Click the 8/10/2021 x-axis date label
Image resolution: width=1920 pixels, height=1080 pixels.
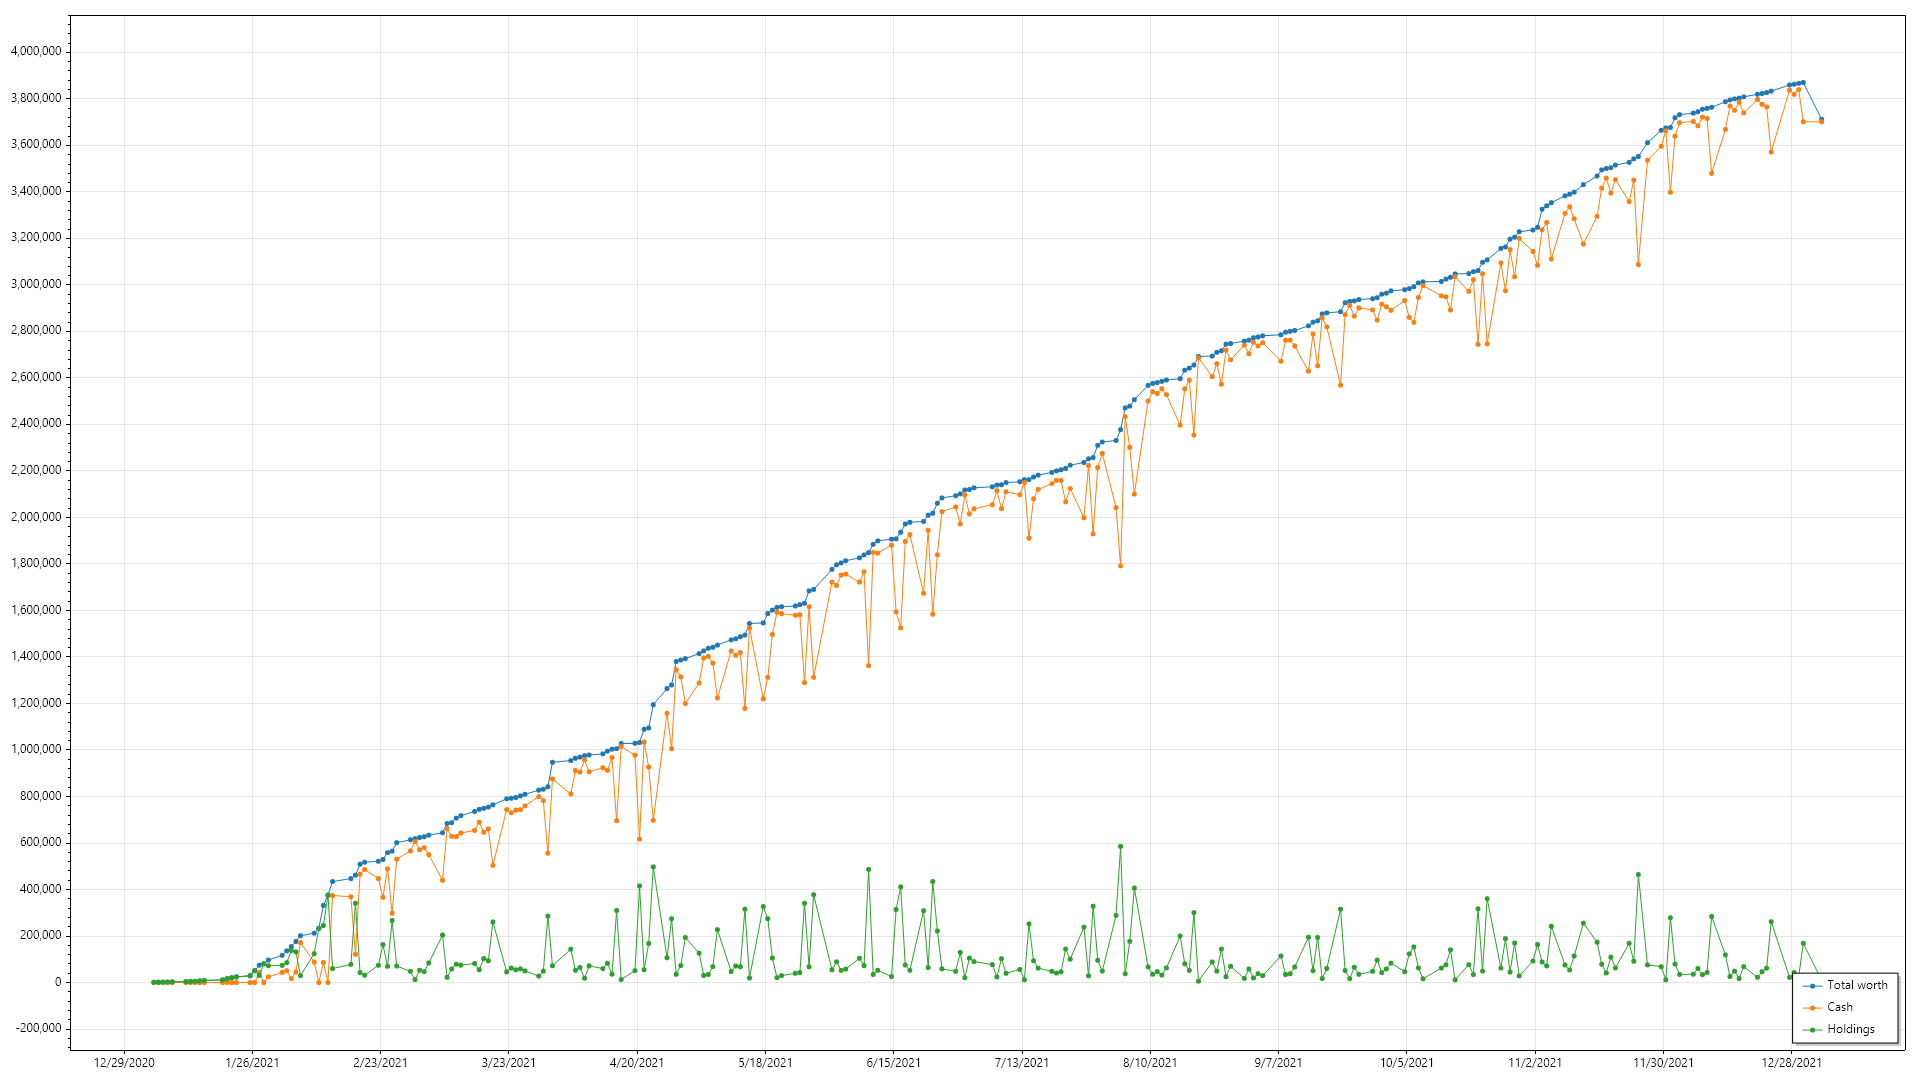point(1150,1063)
